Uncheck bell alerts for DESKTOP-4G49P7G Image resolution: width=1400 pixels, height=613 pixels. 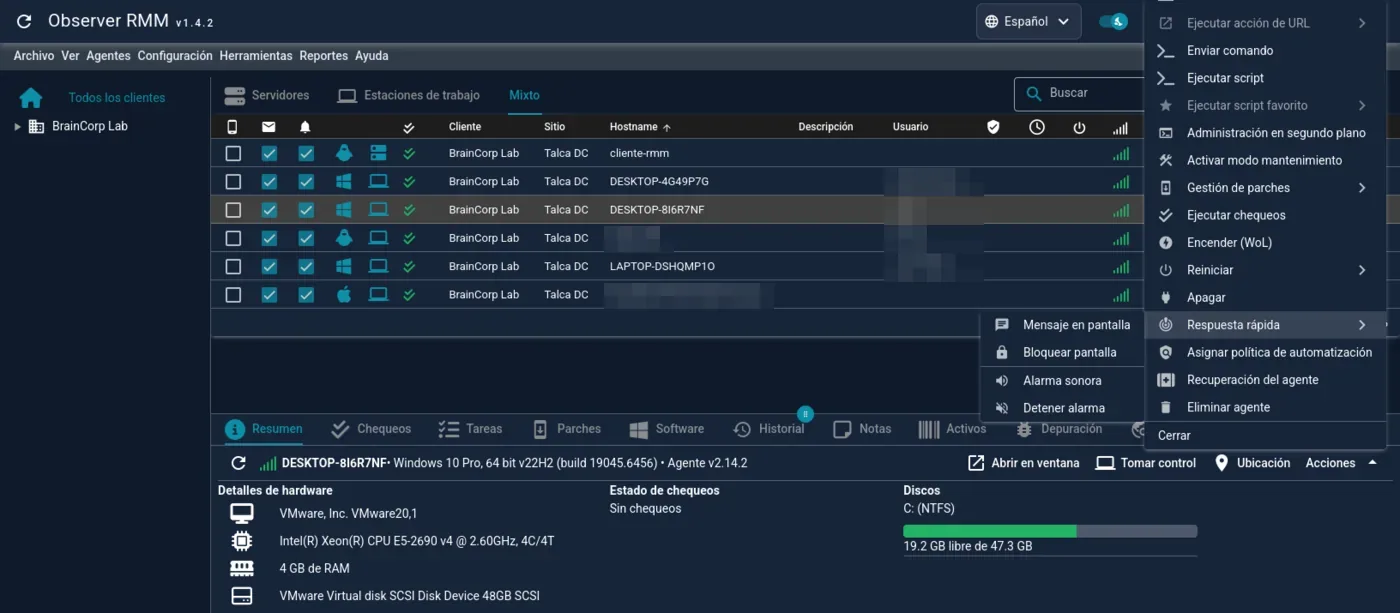(x=306, y=181)
